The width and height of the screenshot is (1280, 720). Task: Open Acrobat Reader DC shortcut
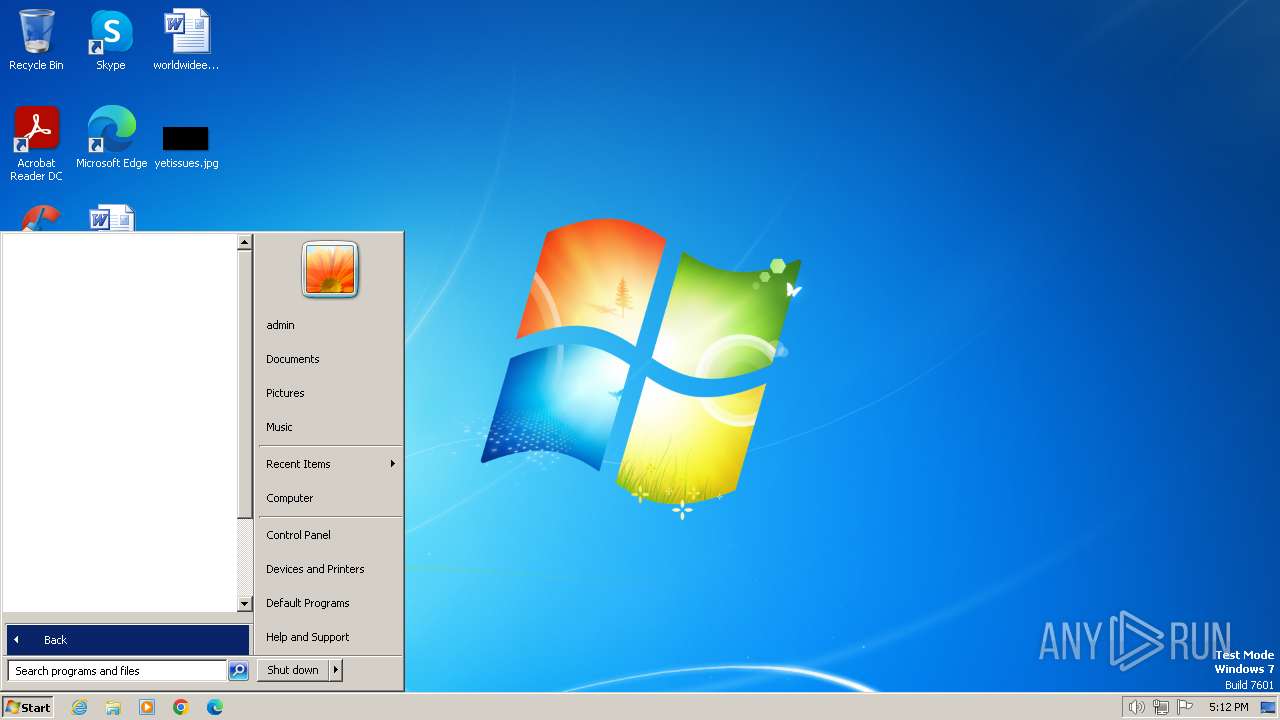click(36, 144)
